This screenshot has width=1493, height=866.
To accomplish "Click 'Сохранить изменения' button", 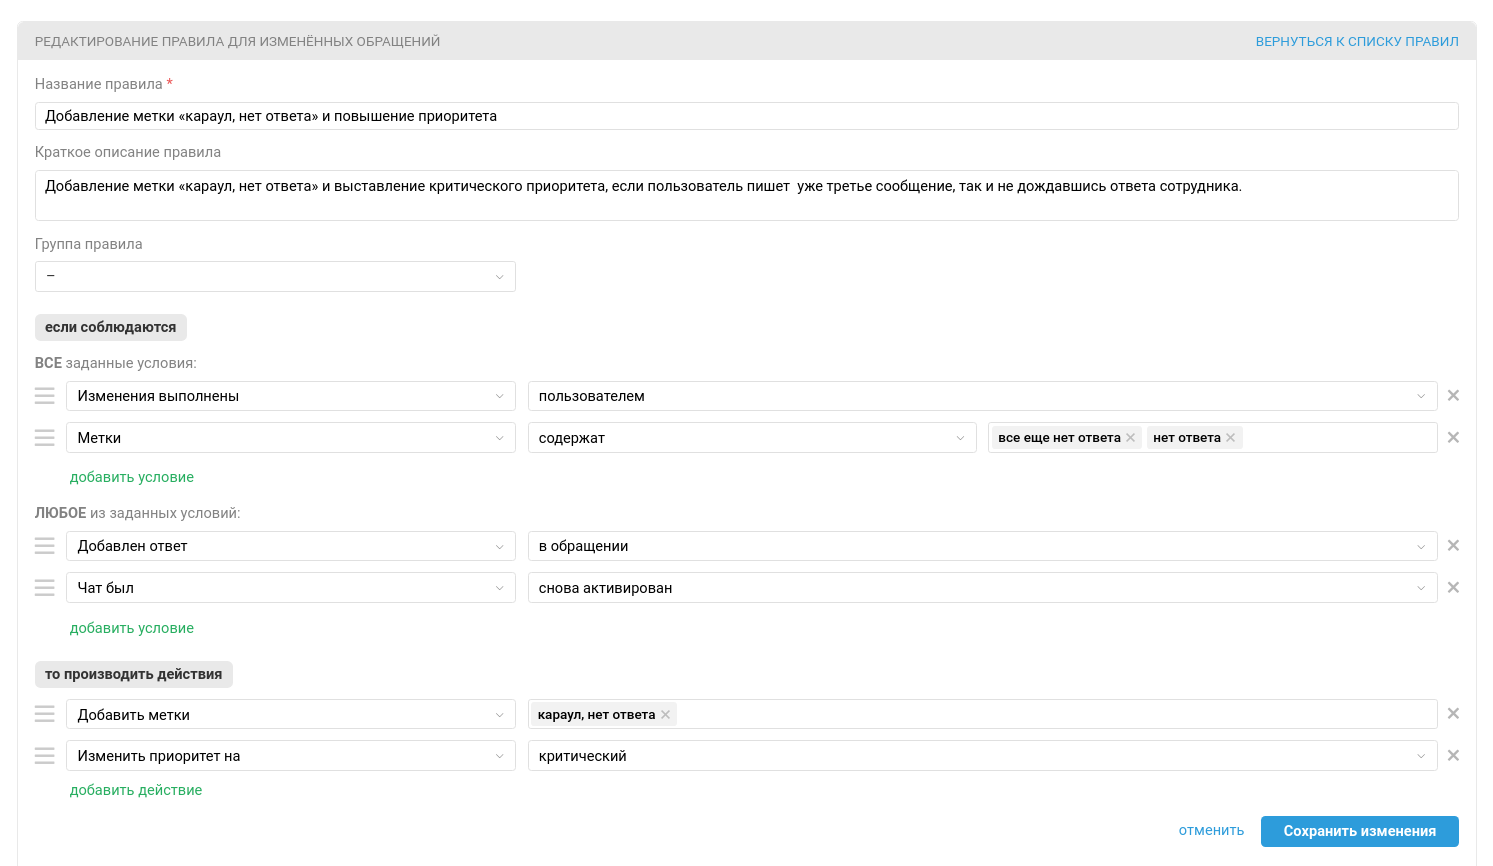I will (1360, 831).
